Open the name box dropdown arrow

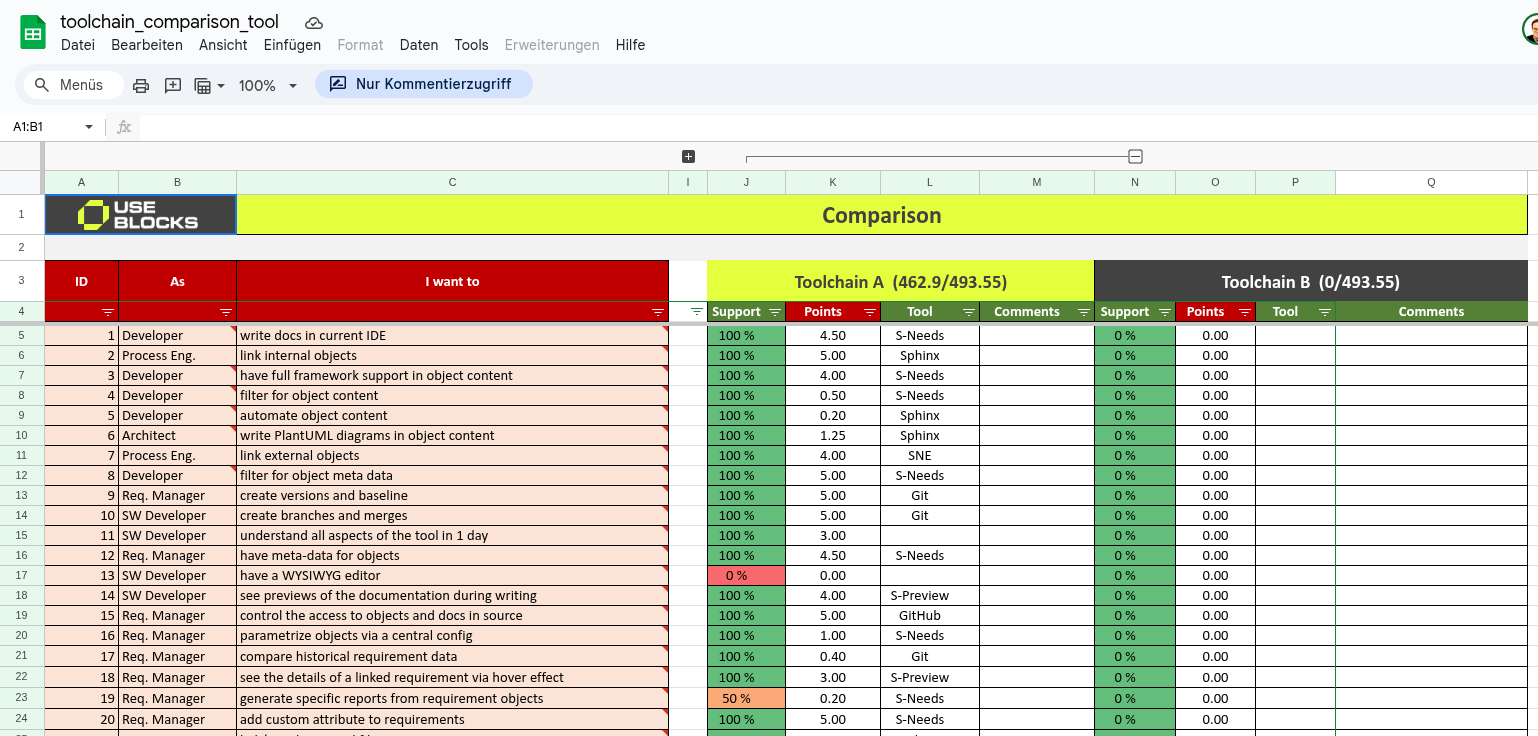[x=88, y=127]
